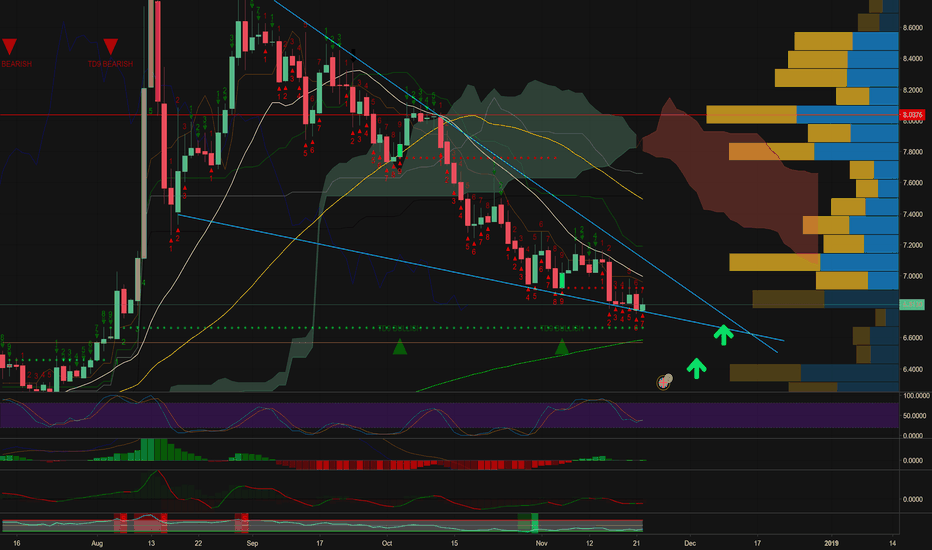
Task: Click the 7.2000 price axis label
Action: (912, 245)
